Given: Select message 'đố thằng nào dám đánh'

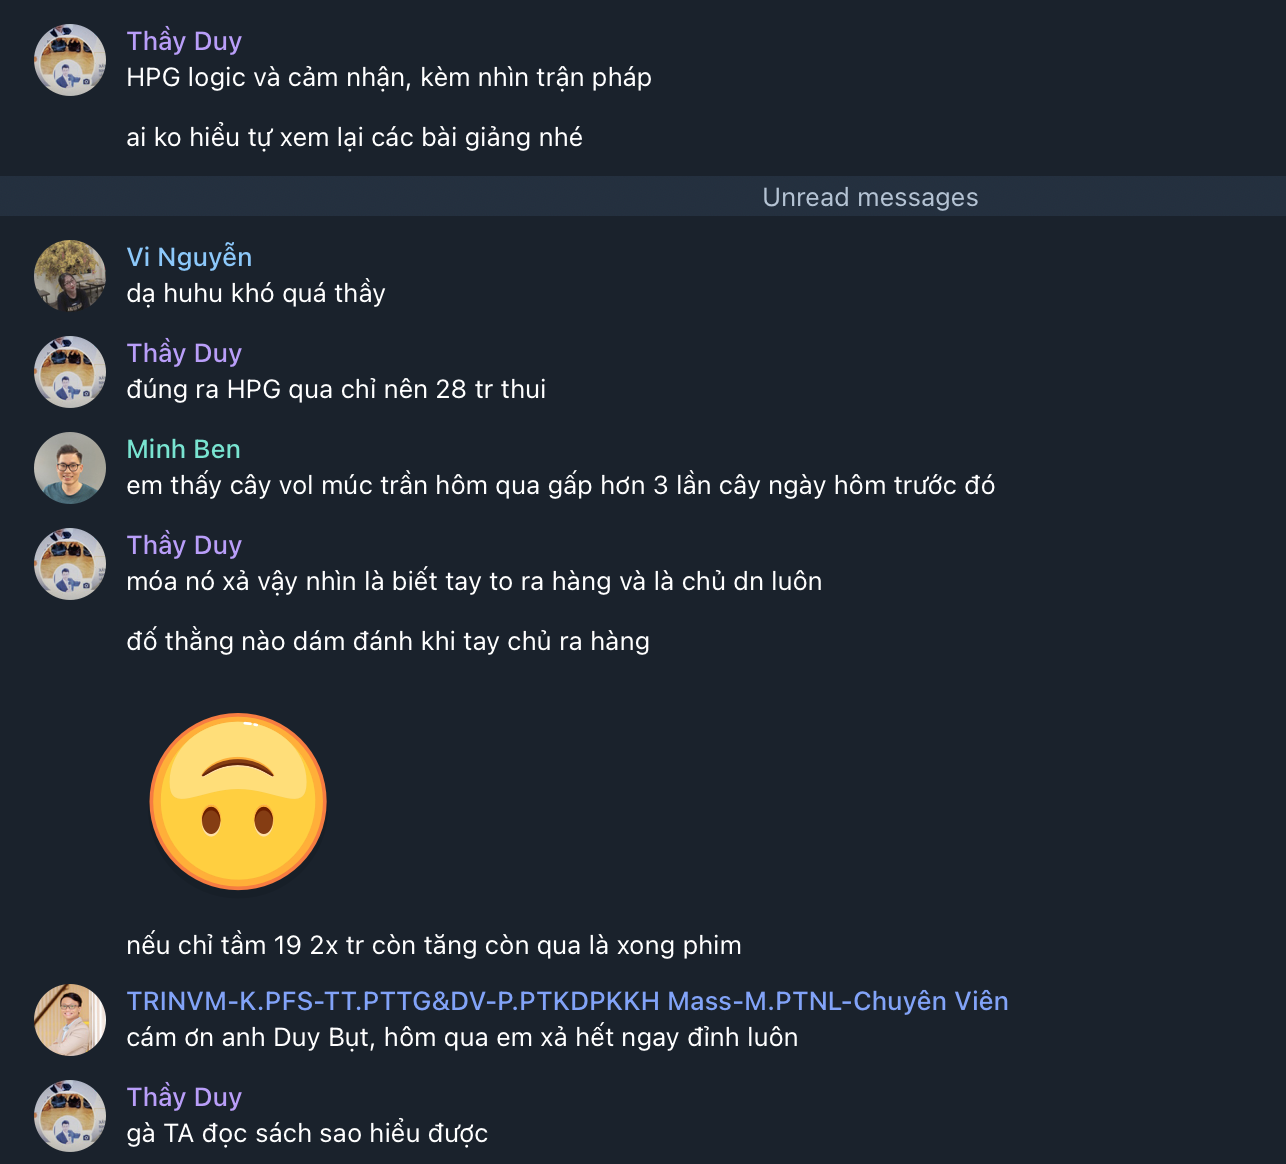Looking at the screenshot, I should pos(388,641).
